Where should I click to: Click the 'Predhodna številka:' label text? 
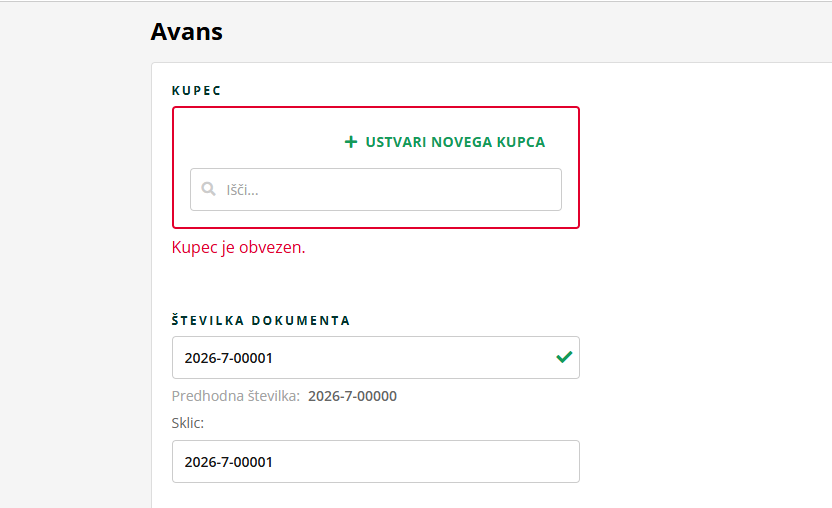[x=235, y=396]
